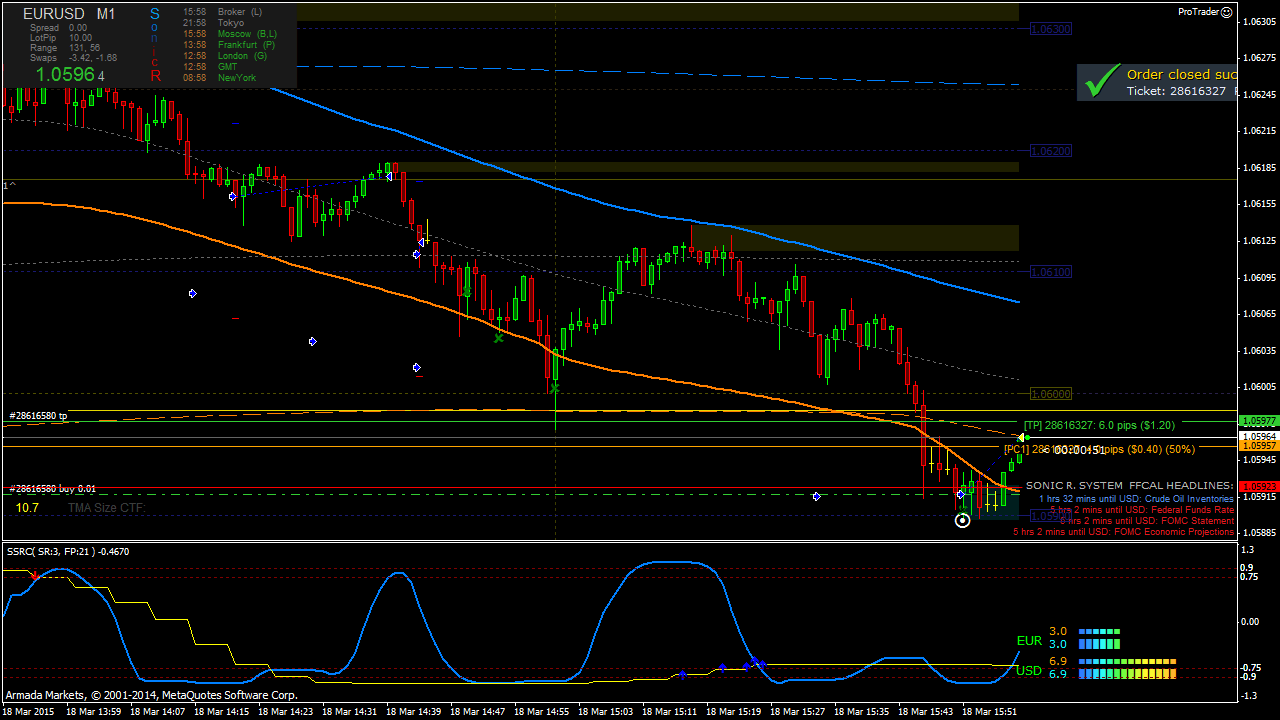The image size is (1280, 720).
Task: Select the #28616580 buy 0.01 order label
Action: pyautogui.click(x=52, y=489)
